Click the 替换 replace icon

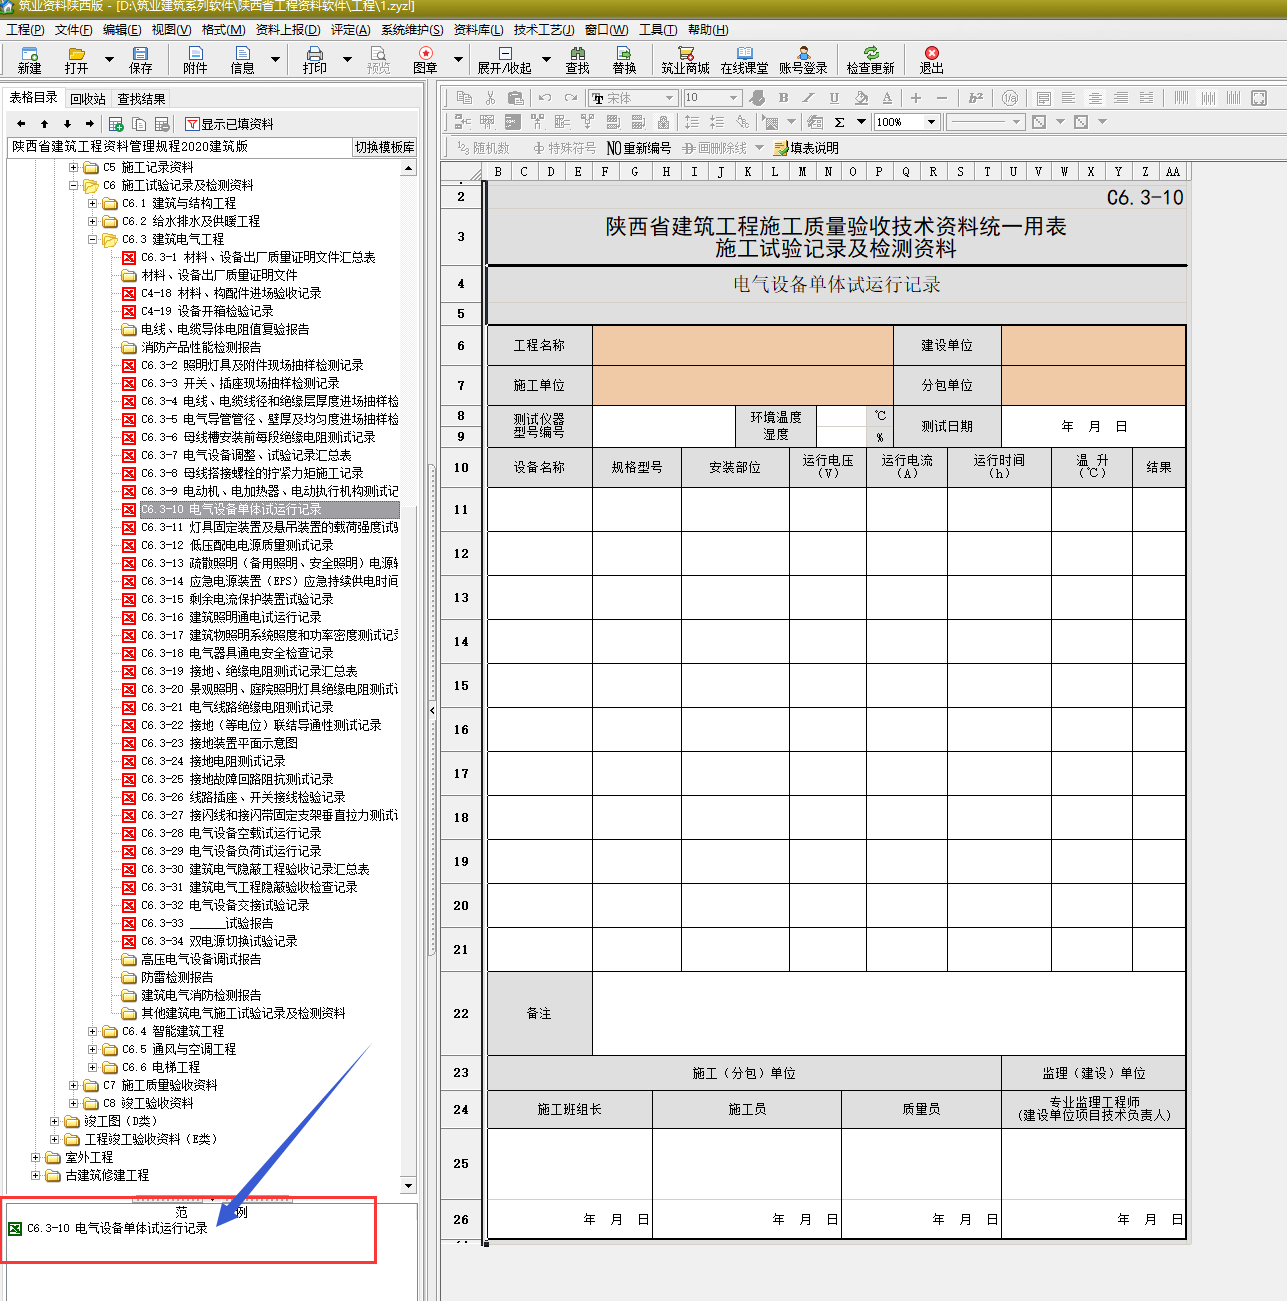pyautogui.click(x=624, y=59)
